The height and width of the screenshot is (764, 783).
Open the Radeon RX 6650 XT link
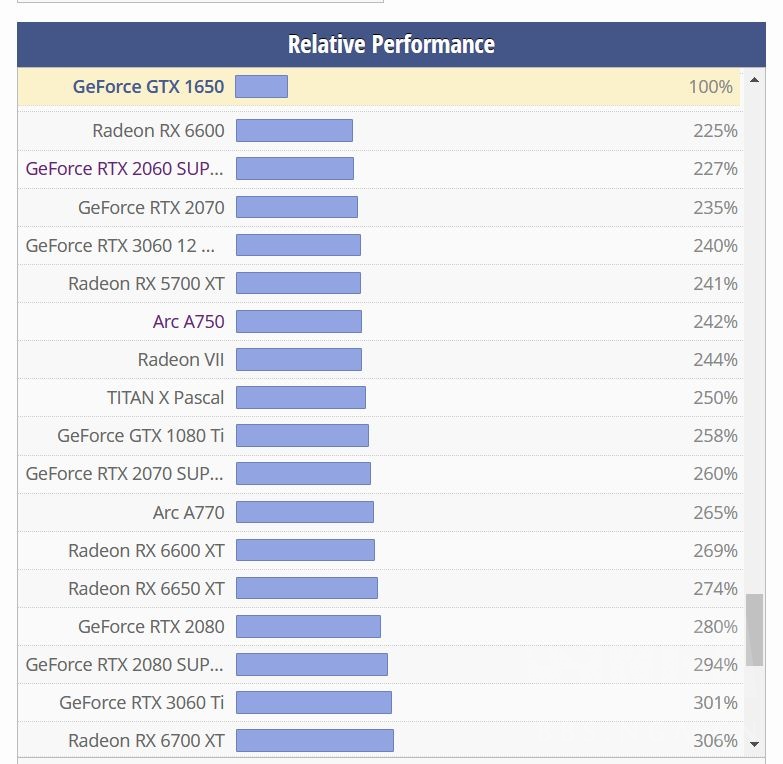(146, 589)
